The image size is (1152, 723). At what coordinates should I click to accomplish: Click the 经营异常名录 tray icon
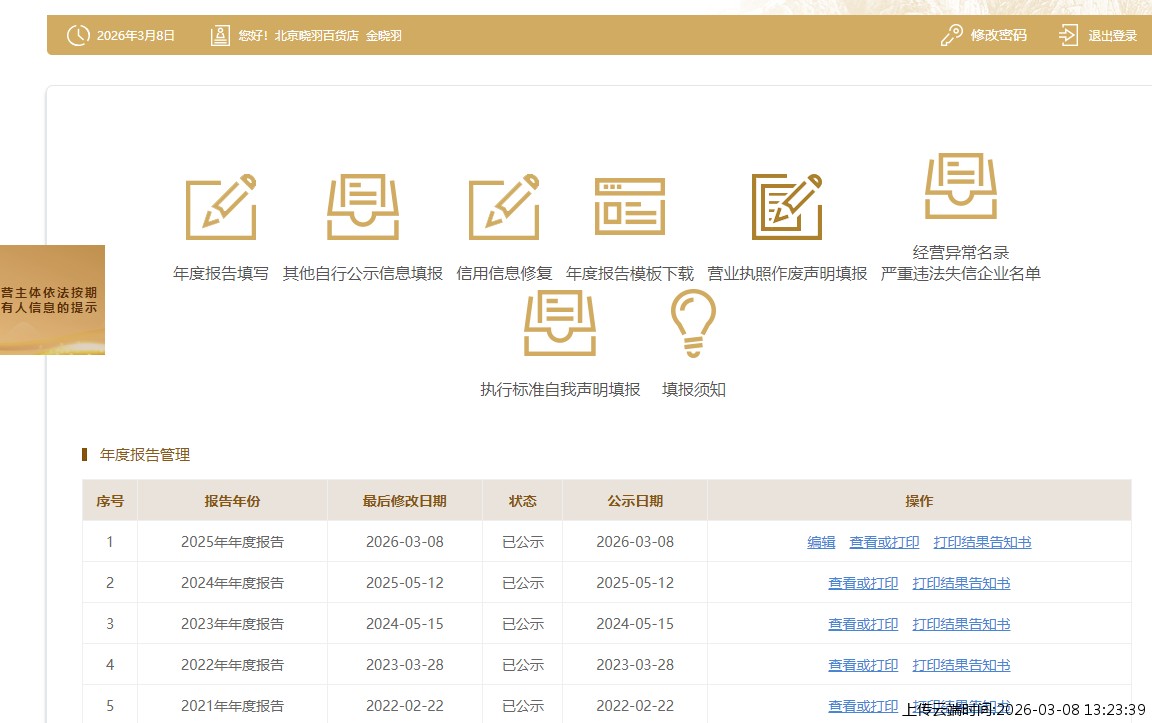coord(961,186)
